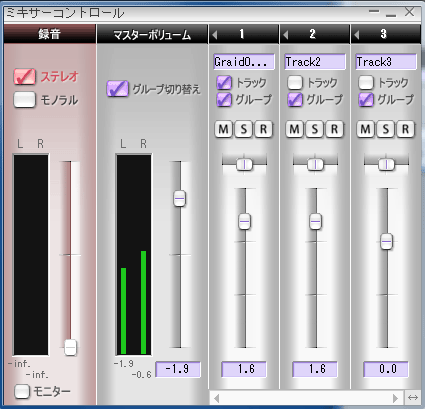Screen dimensions: 425x409
Task: Click the horizontal double-arrow width toggle icon
Action: (413, 397)
